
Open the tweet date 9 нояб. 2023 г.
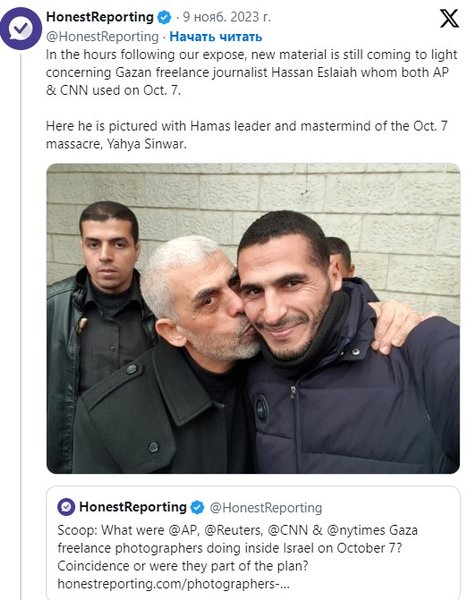(227, 17)
